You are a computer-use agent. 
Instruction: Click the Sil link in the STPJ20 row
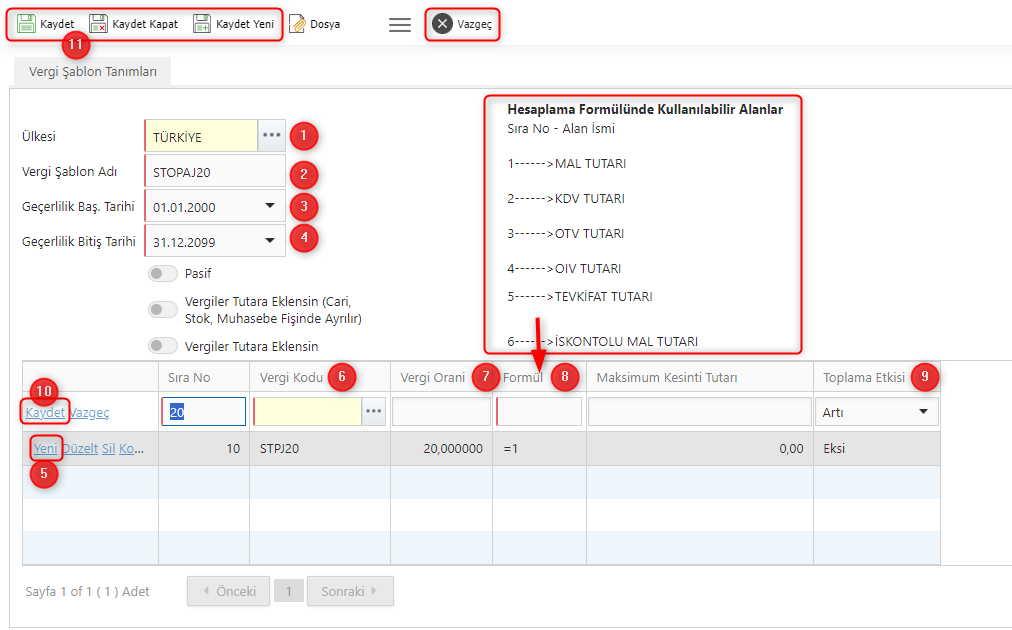(x=108, y=449)
